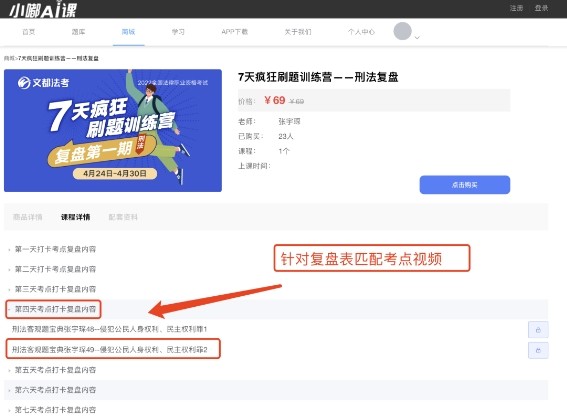This screenshot has height=416, width=567.
Task: Click the lock icon for lesson 张宇琛49
Action: point(538,350)
